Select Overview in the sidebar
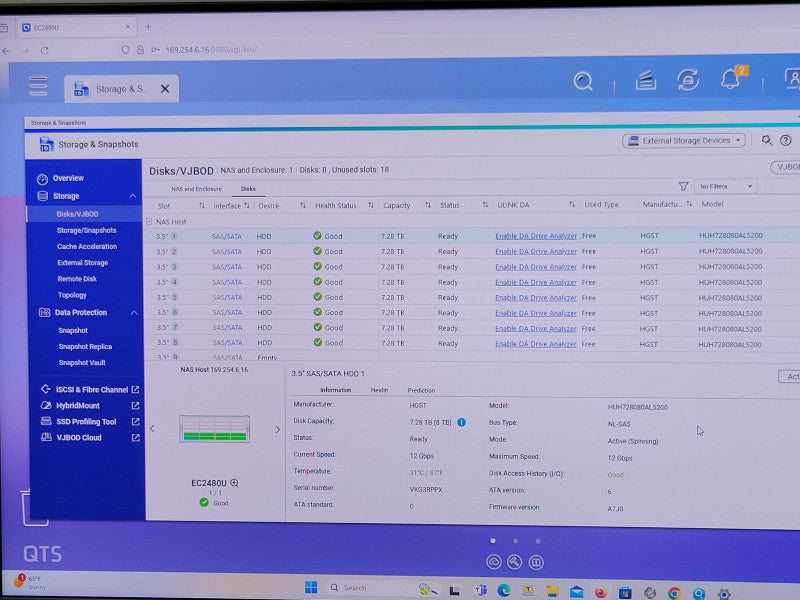 68,178
